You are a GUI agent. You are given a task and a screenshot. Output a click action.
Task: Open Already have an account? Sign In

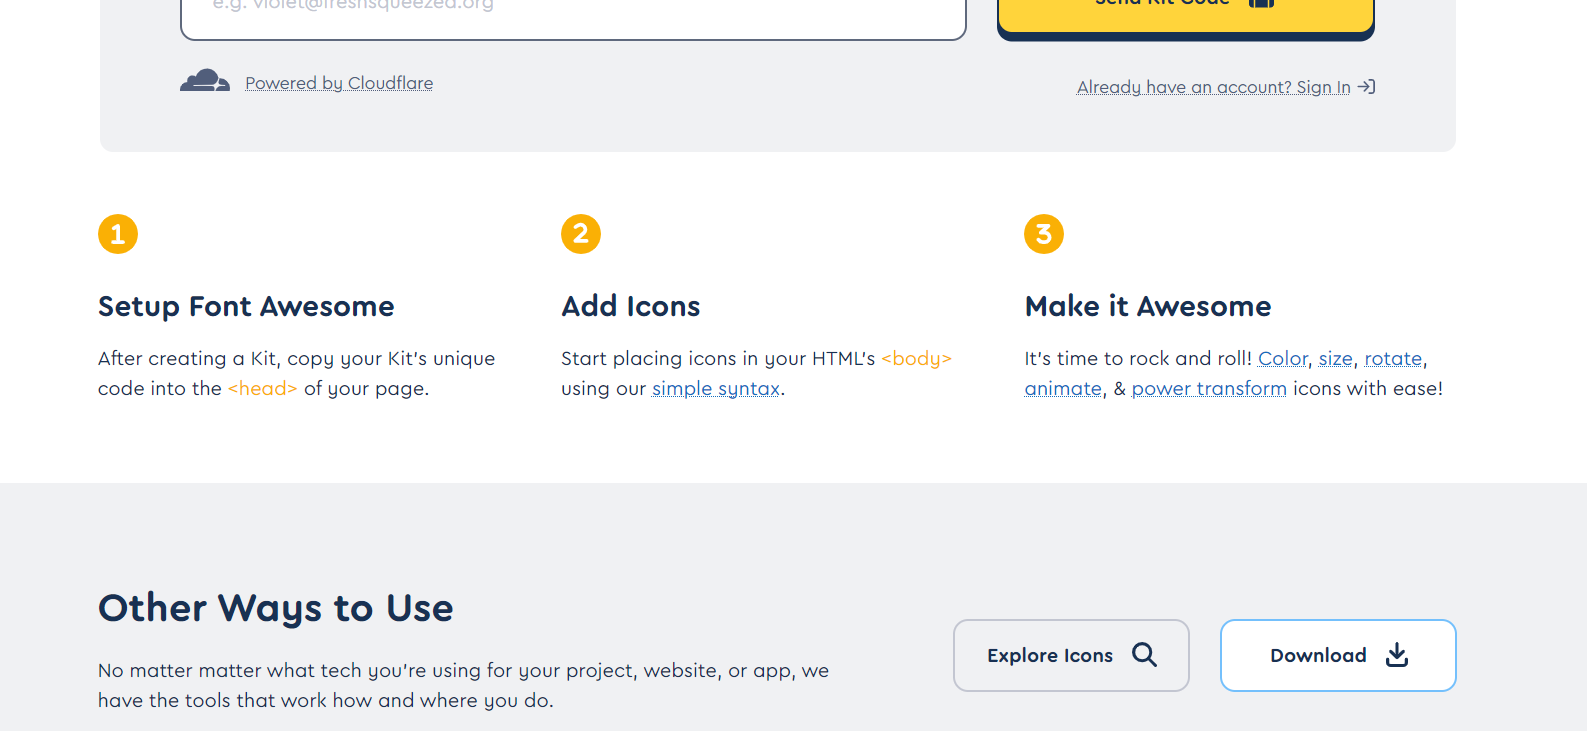click(1213, 87)
